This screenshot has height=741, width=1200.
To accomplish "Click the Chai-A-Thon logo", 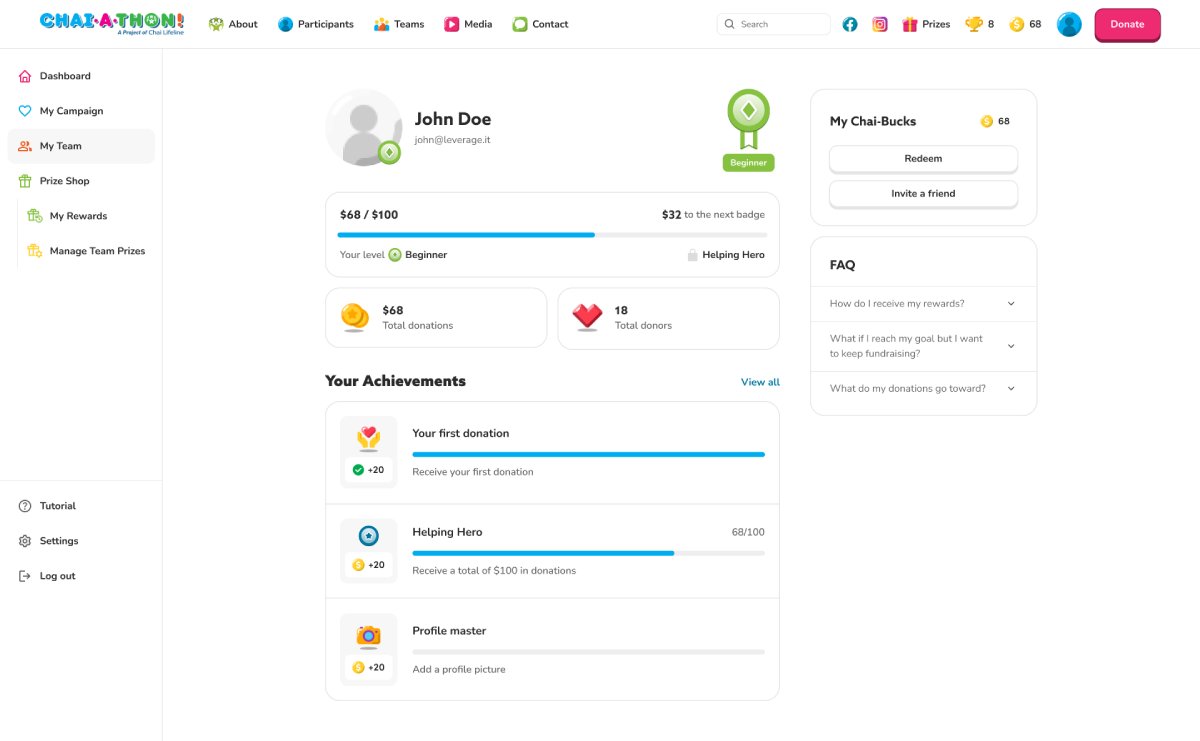I will (112, 23).
